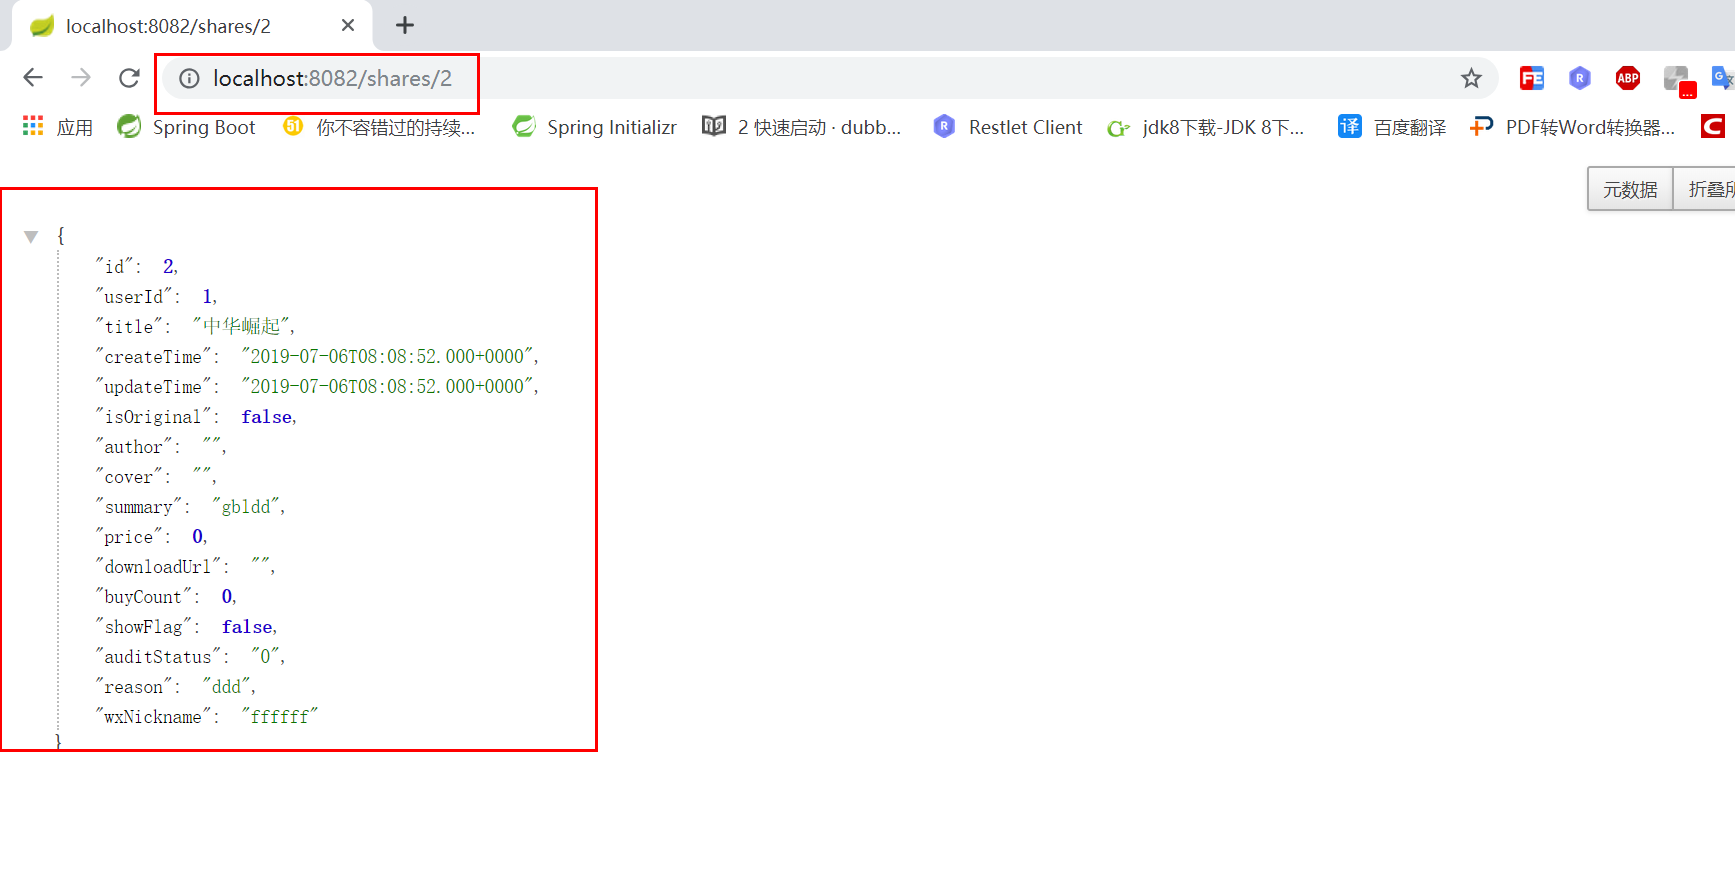Reload the page with the refresh icon
Screen dimensions: 1735x882
pyautogui.click(x=129, y=77)
